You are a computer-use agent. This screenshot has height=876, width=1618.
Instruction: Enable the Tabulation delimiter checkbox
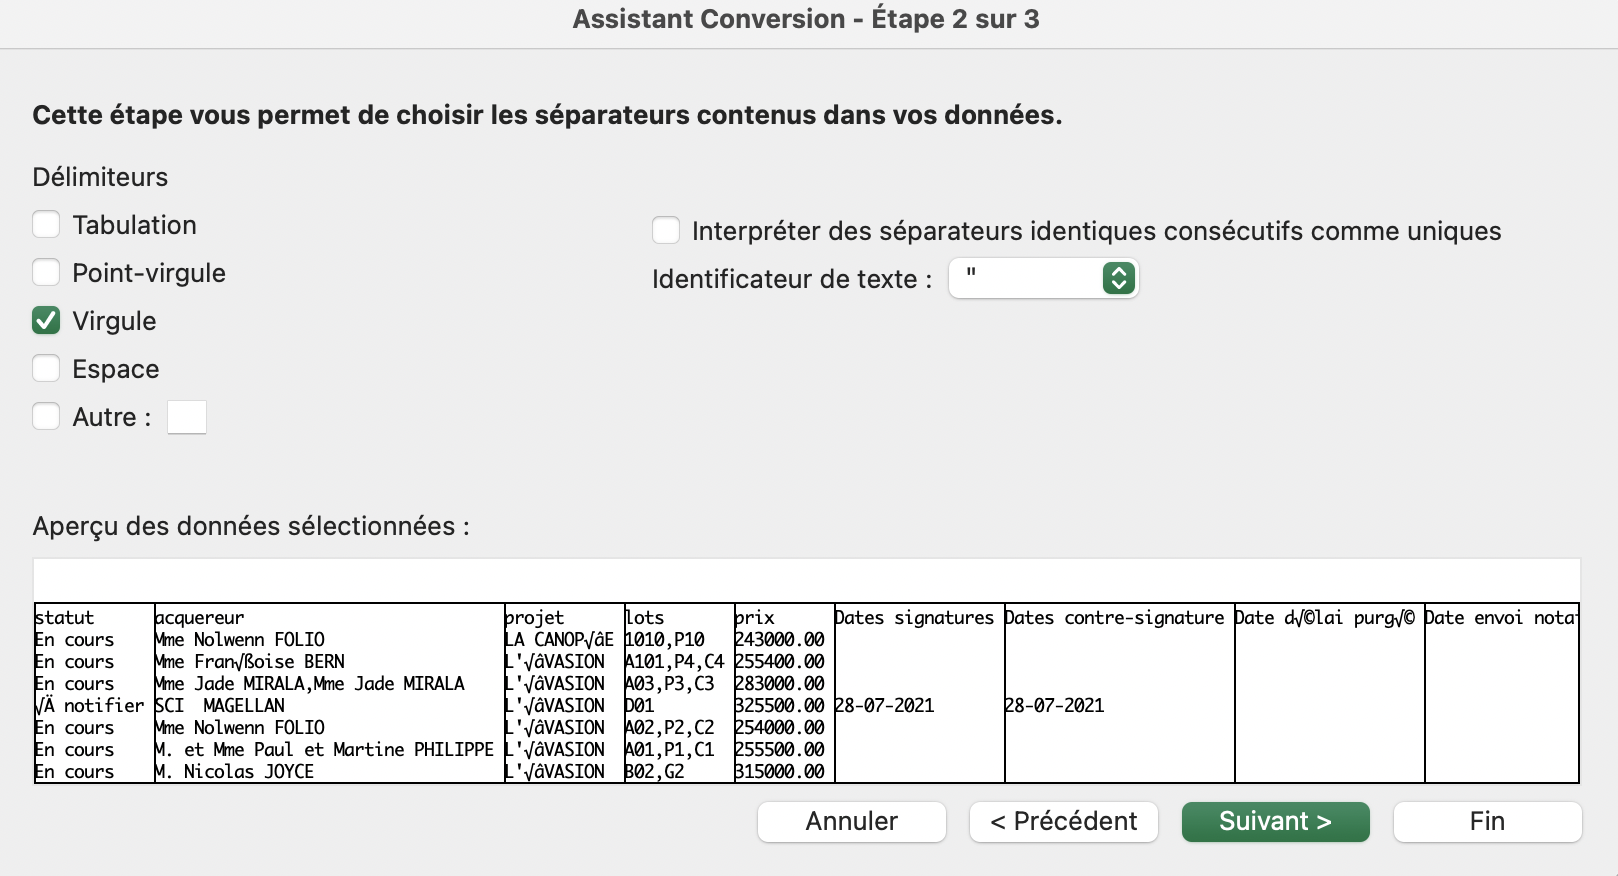[46, 224]
